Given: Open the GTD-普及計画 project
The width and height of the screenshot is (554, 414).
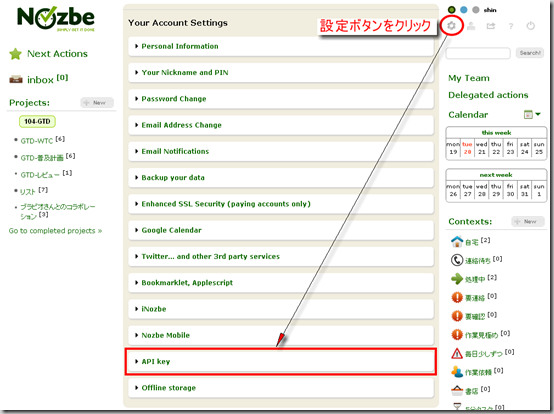Looking at the screenshot, I should [x=42, y=158].
